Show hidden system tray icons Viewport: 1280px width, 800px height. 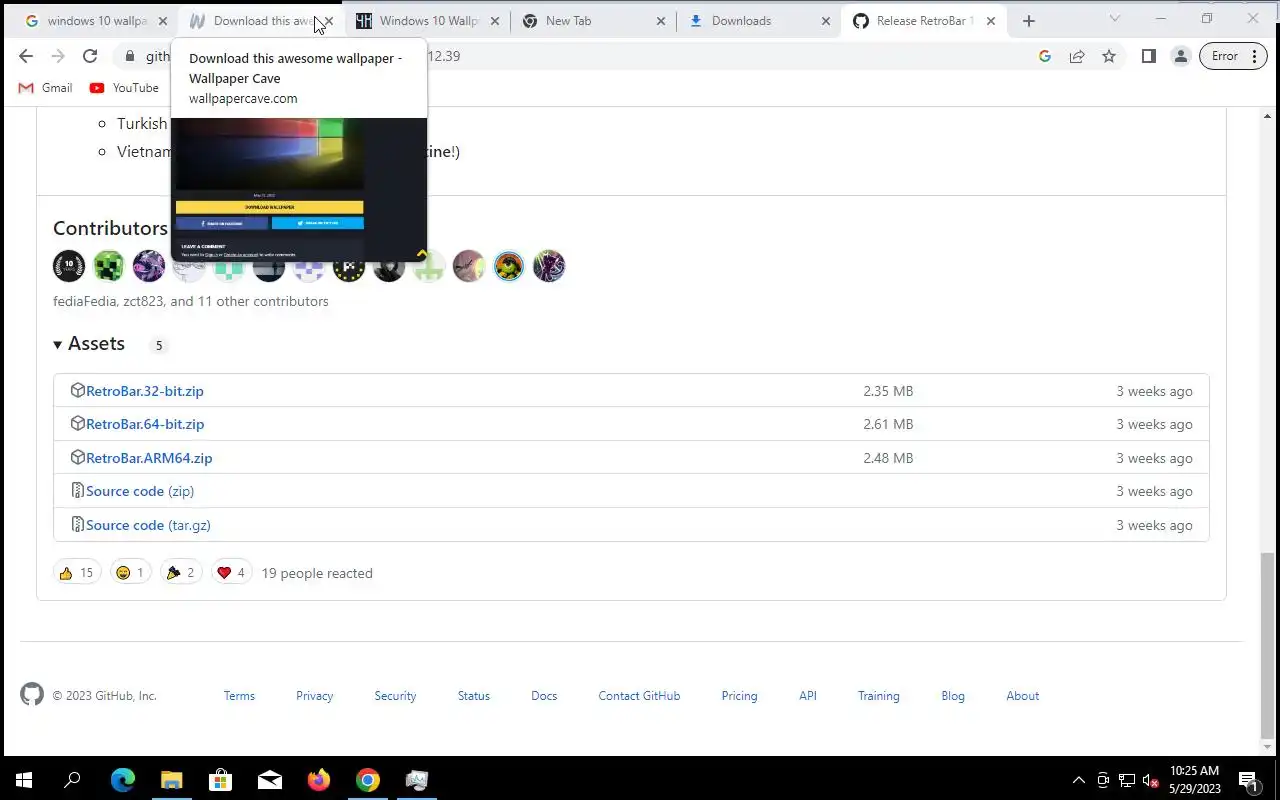[x=1078, y=780]
